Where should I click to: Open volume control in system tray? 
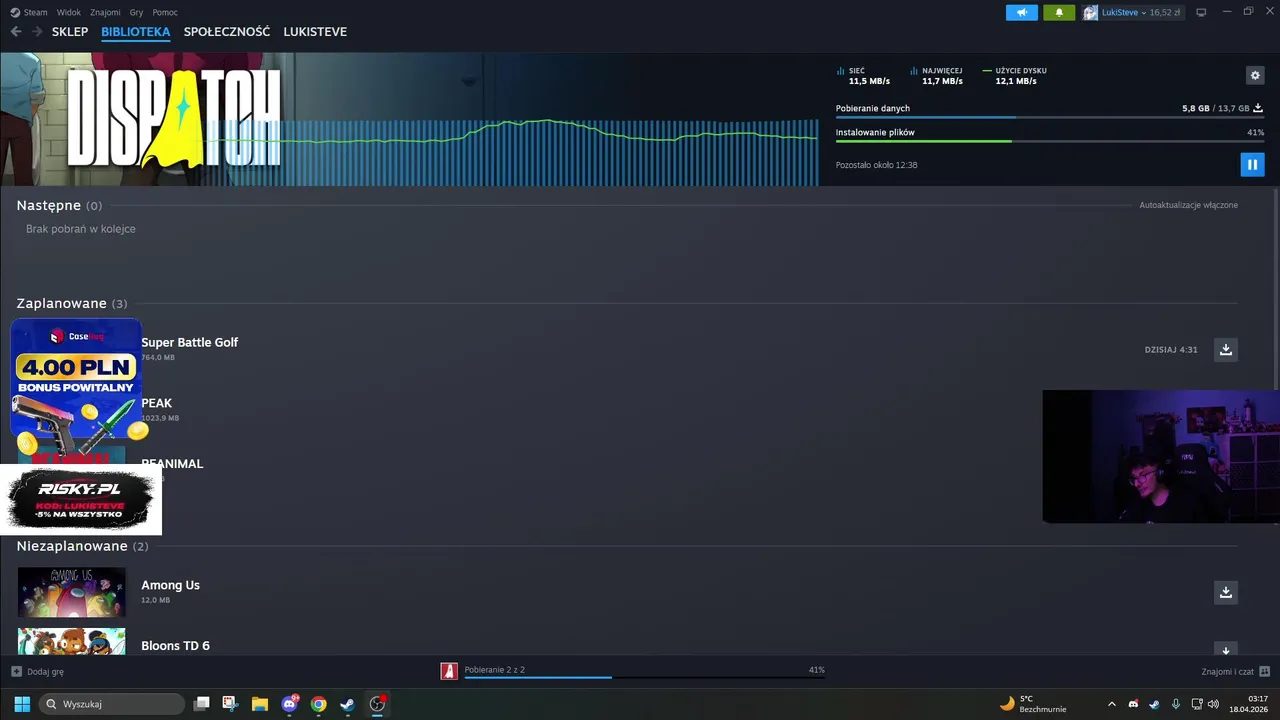tap(1213, 704)
